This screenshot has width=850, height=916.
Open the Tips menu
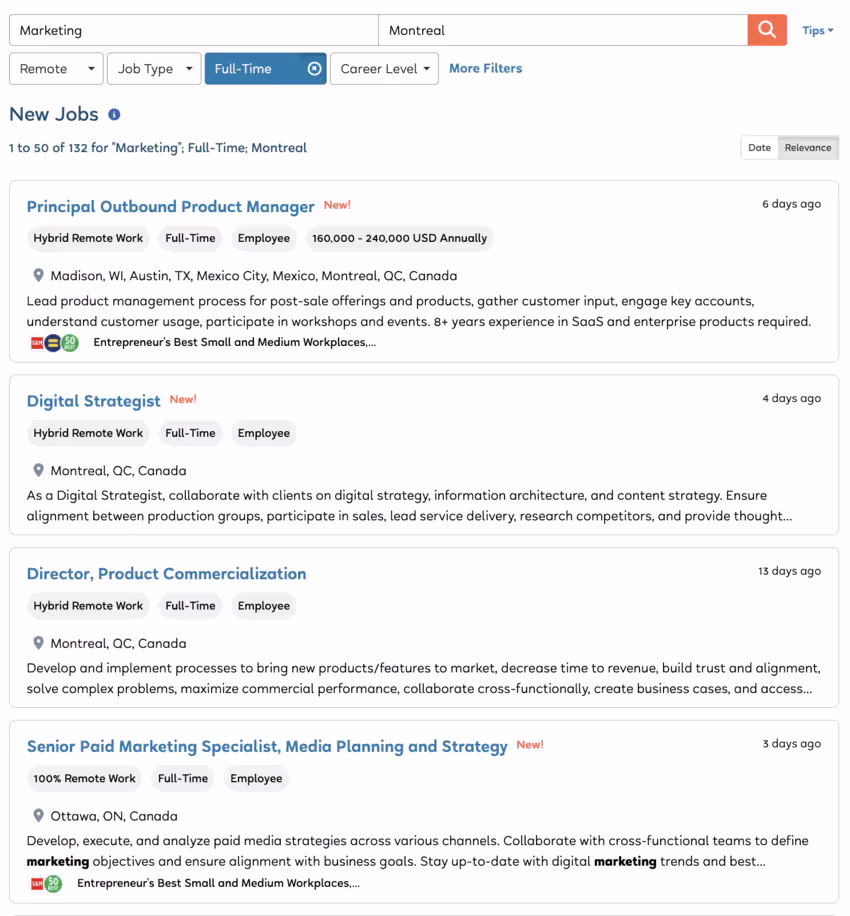click(x=817, y=29)
